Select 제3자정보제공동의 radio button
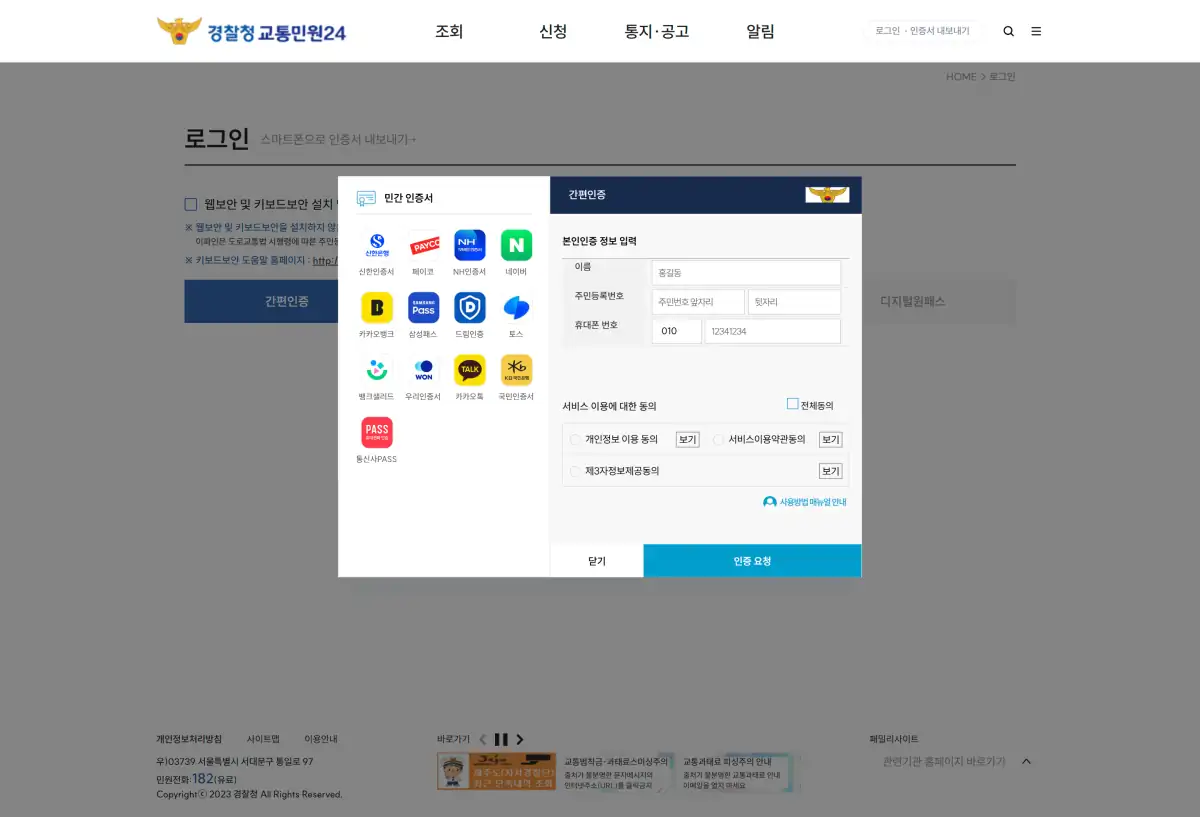Screen dimensions: 1200x817 click(x=575, y=471)
